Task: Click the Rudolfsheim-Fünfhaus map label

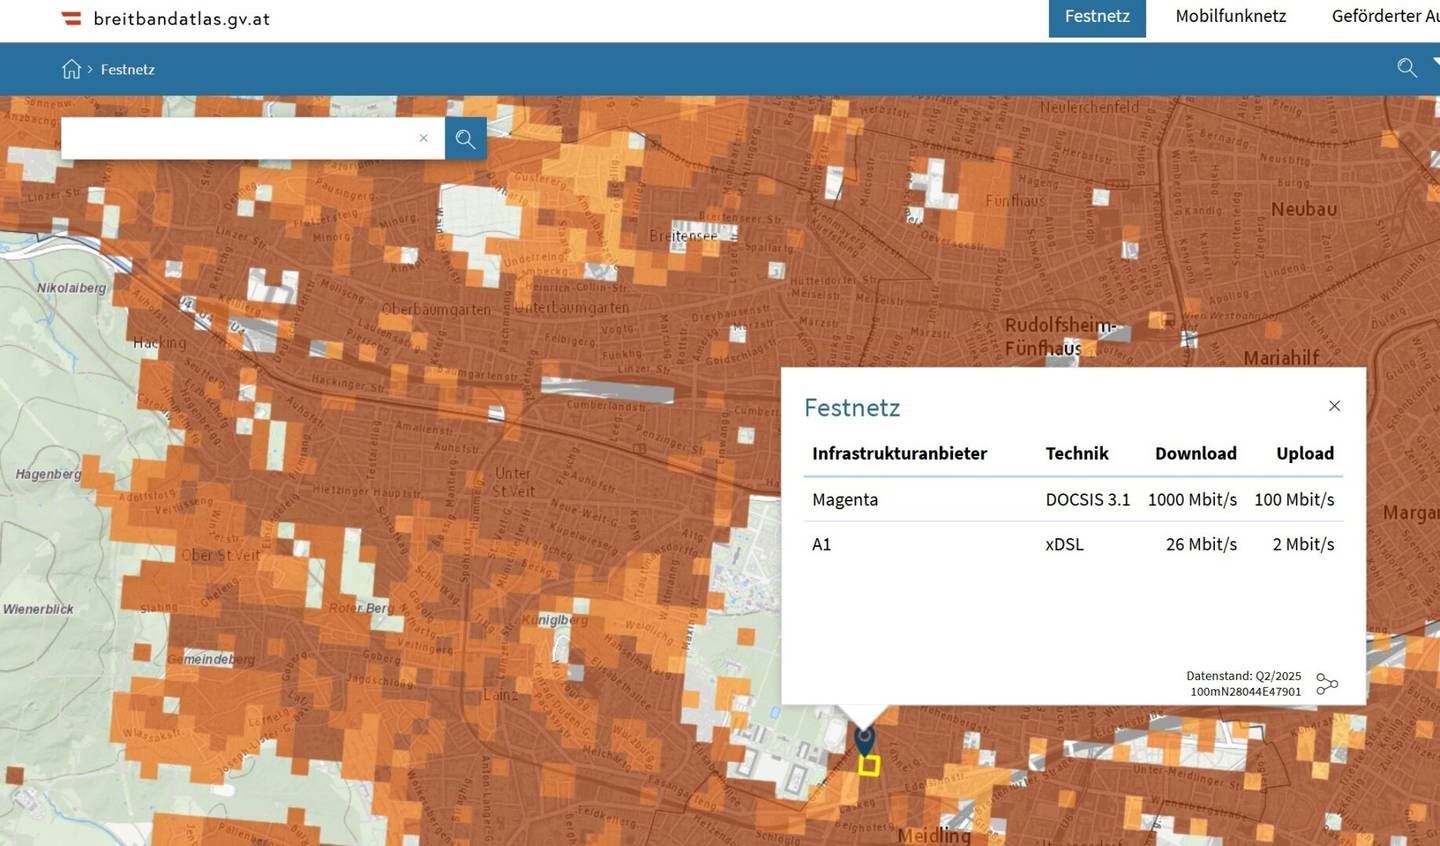Action: click(x=1058, y=337)
